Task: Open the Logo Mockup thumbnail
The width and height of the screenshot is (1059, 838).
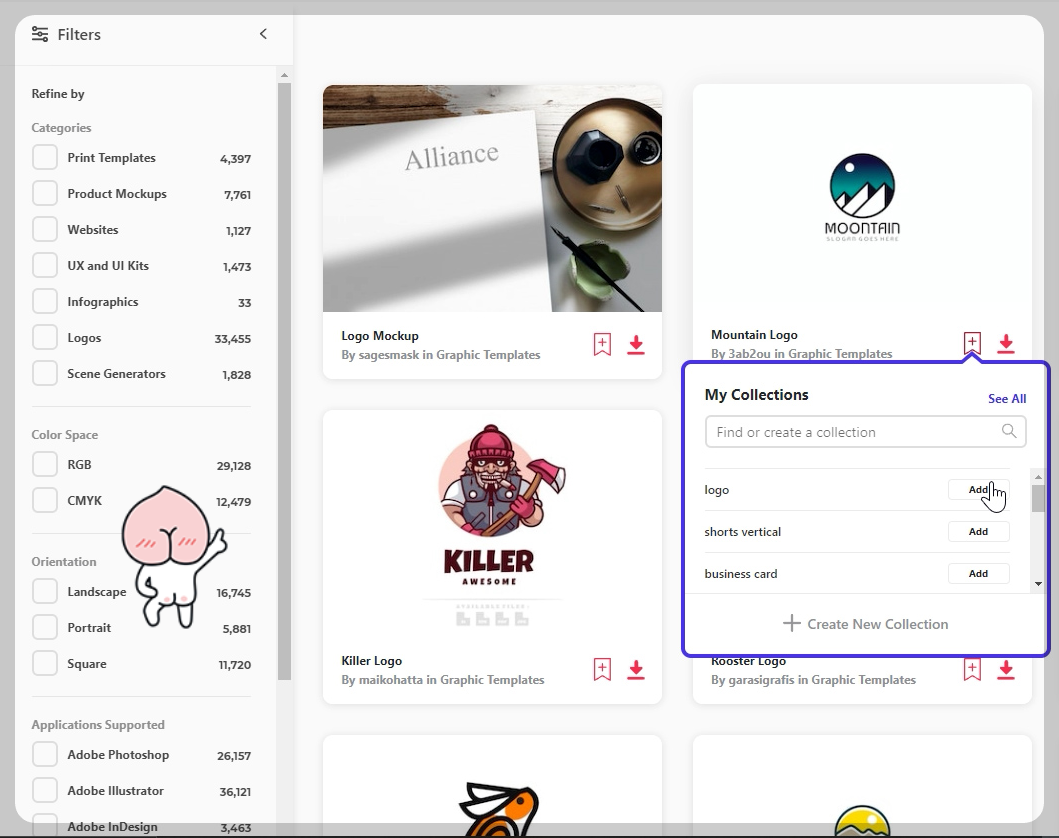Action: tap(492, 199)
